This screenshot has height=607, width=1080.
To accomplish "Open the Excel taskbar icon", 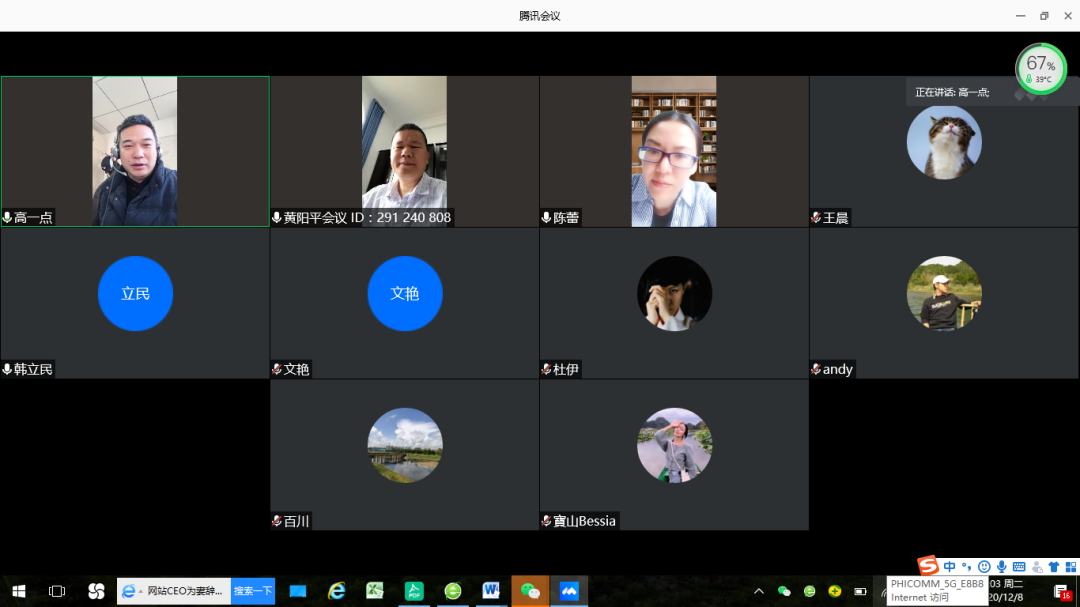I will click(375, 591).
